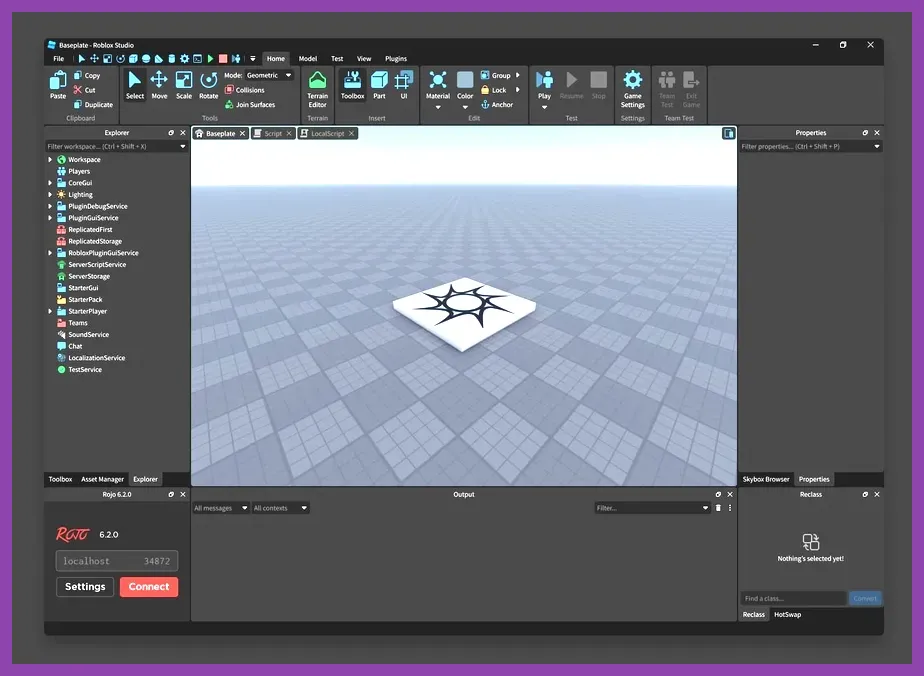Switch to the View ribbon tab
The height and width of the screenshot is (676, 924).
(x=364, y=58)
